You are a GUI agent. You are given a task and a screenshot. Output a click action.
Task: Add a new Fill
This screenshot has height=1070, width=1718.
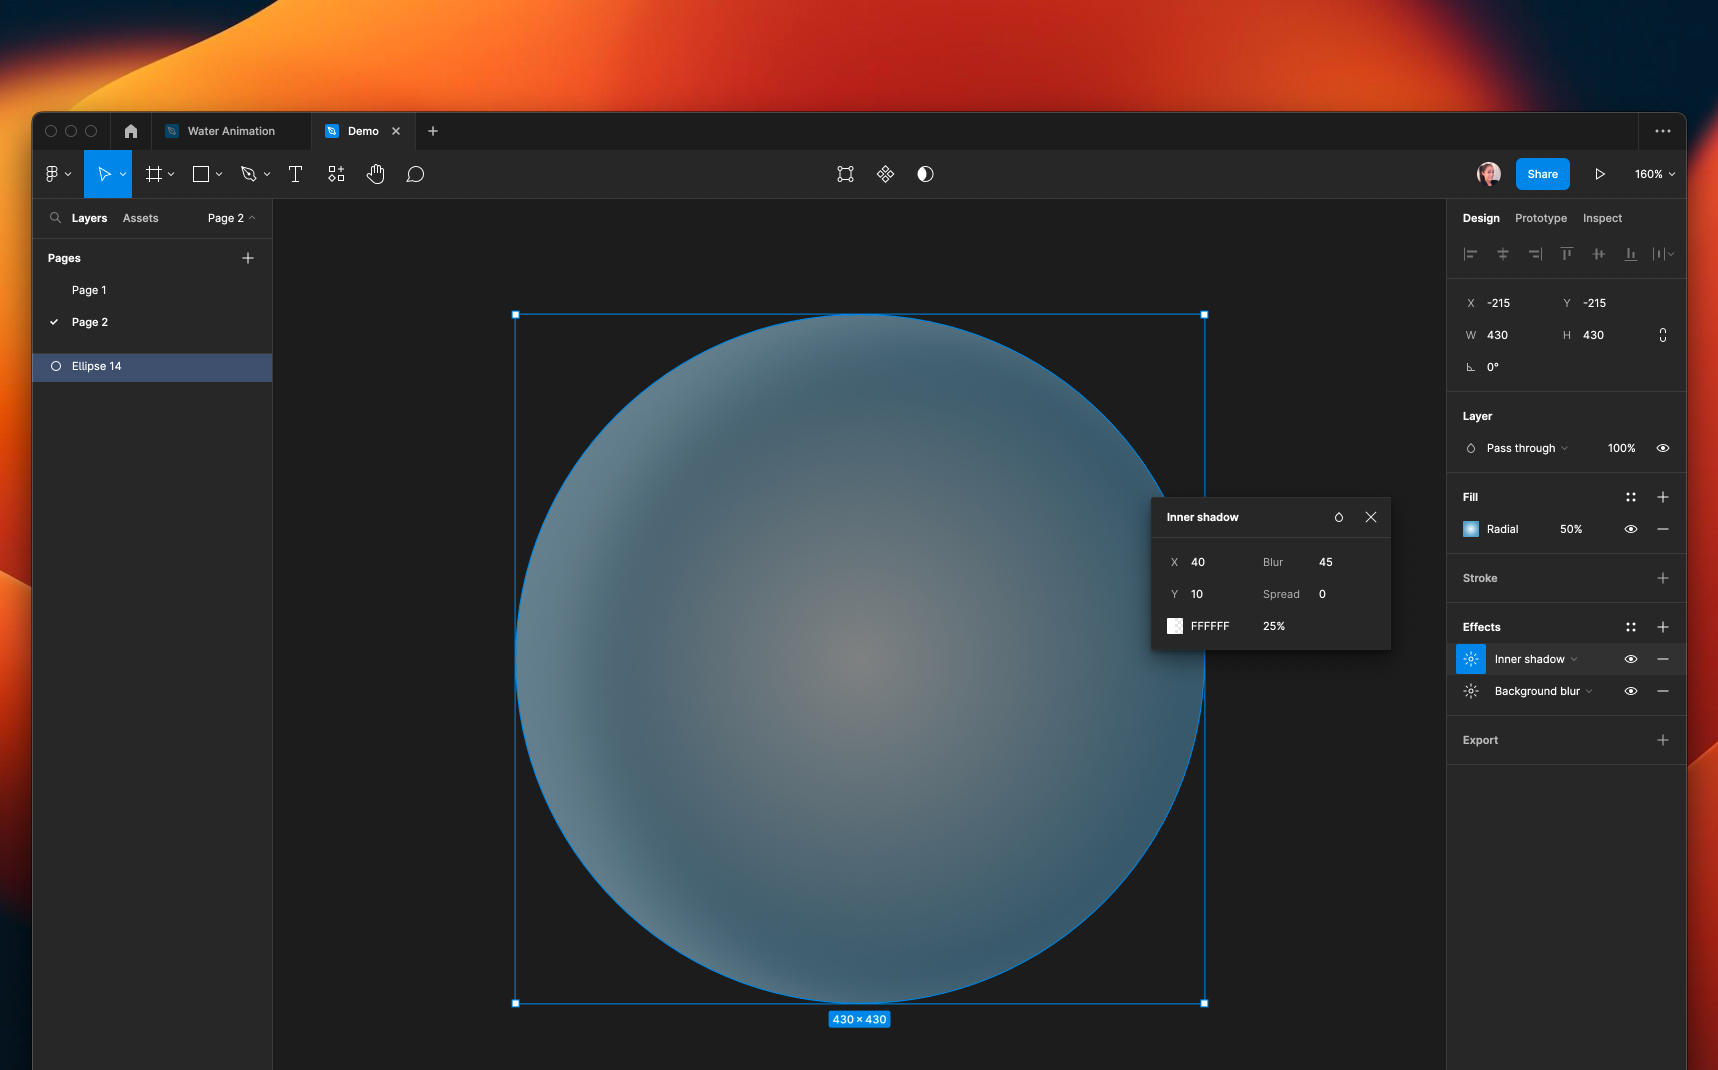coord(1663,497)
